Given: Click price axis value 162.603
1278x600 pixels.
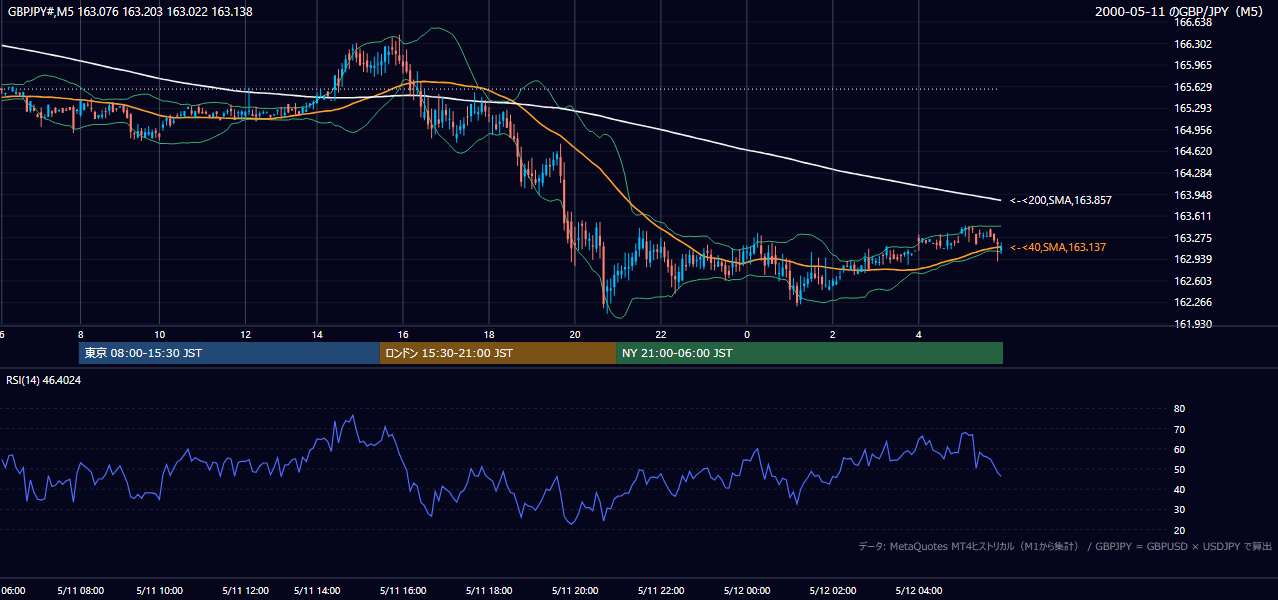Looking at the screenshot, I should (1192, 281).
